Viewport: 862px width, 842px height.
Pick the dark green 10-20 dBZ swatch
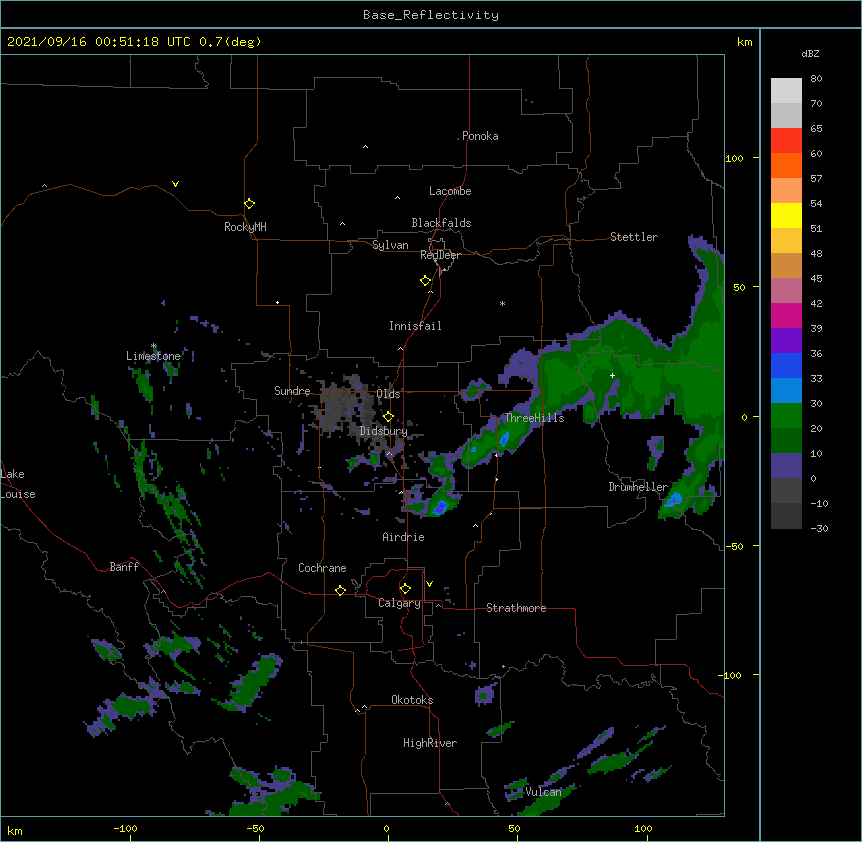pos(786,440)
